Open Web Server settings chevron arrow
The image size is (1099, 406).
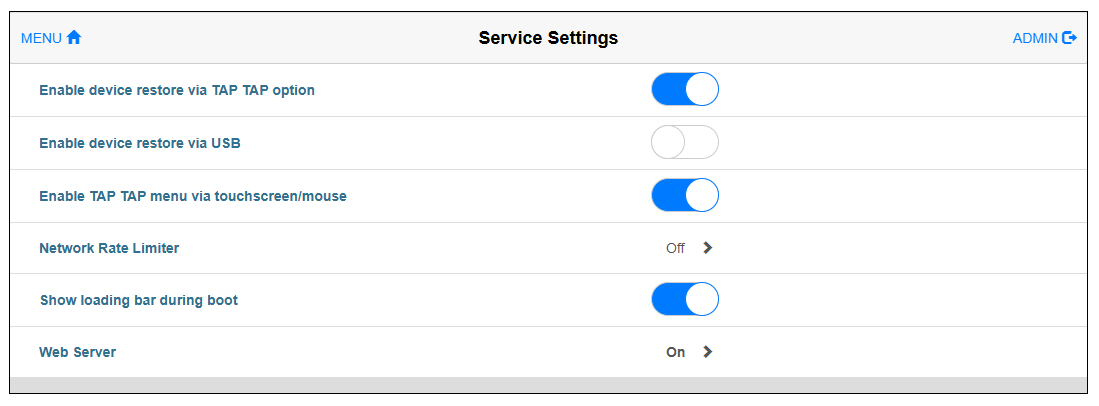pos(708,352)
